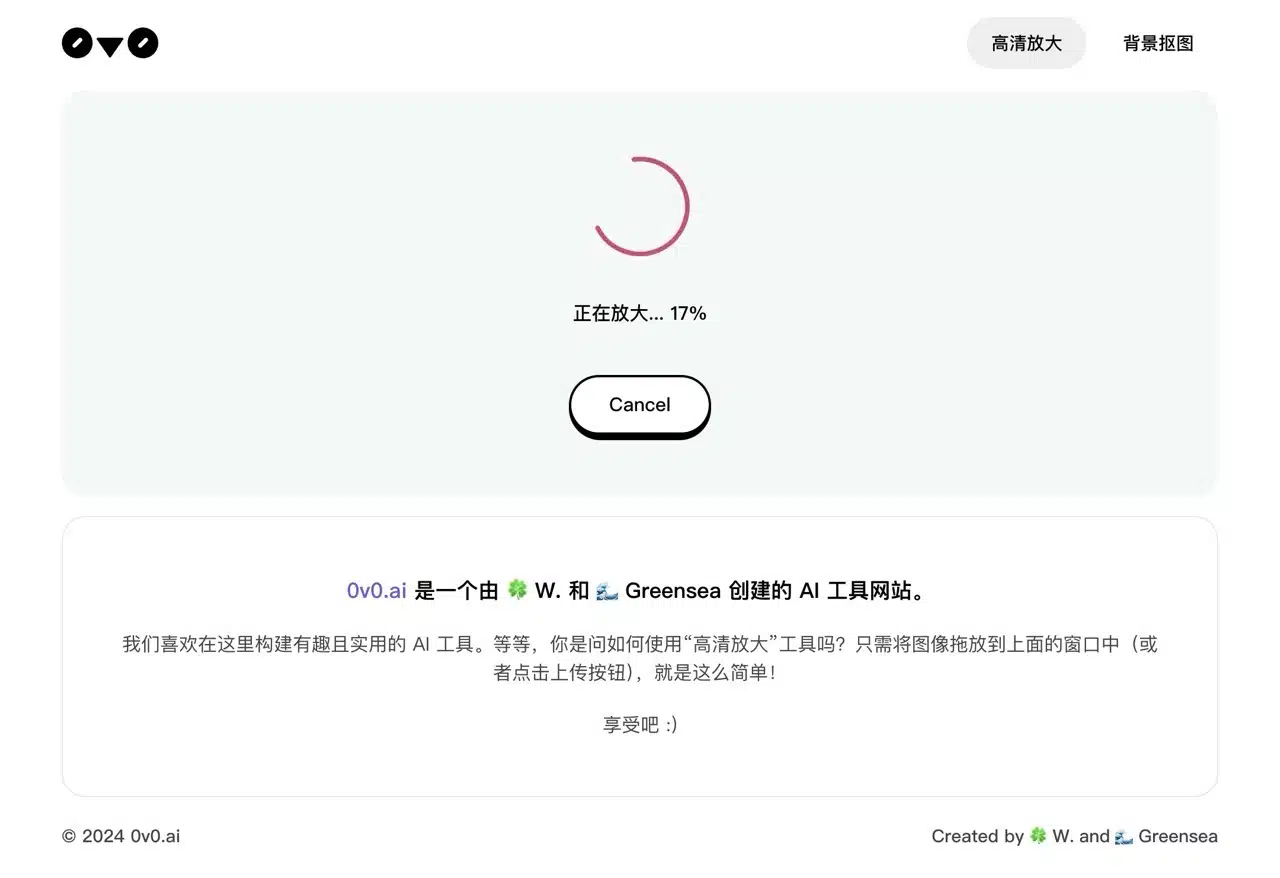Click the left circle of the 0v0 logo
The width and height of the screenshot is (1280, 878).
(77, 43)
